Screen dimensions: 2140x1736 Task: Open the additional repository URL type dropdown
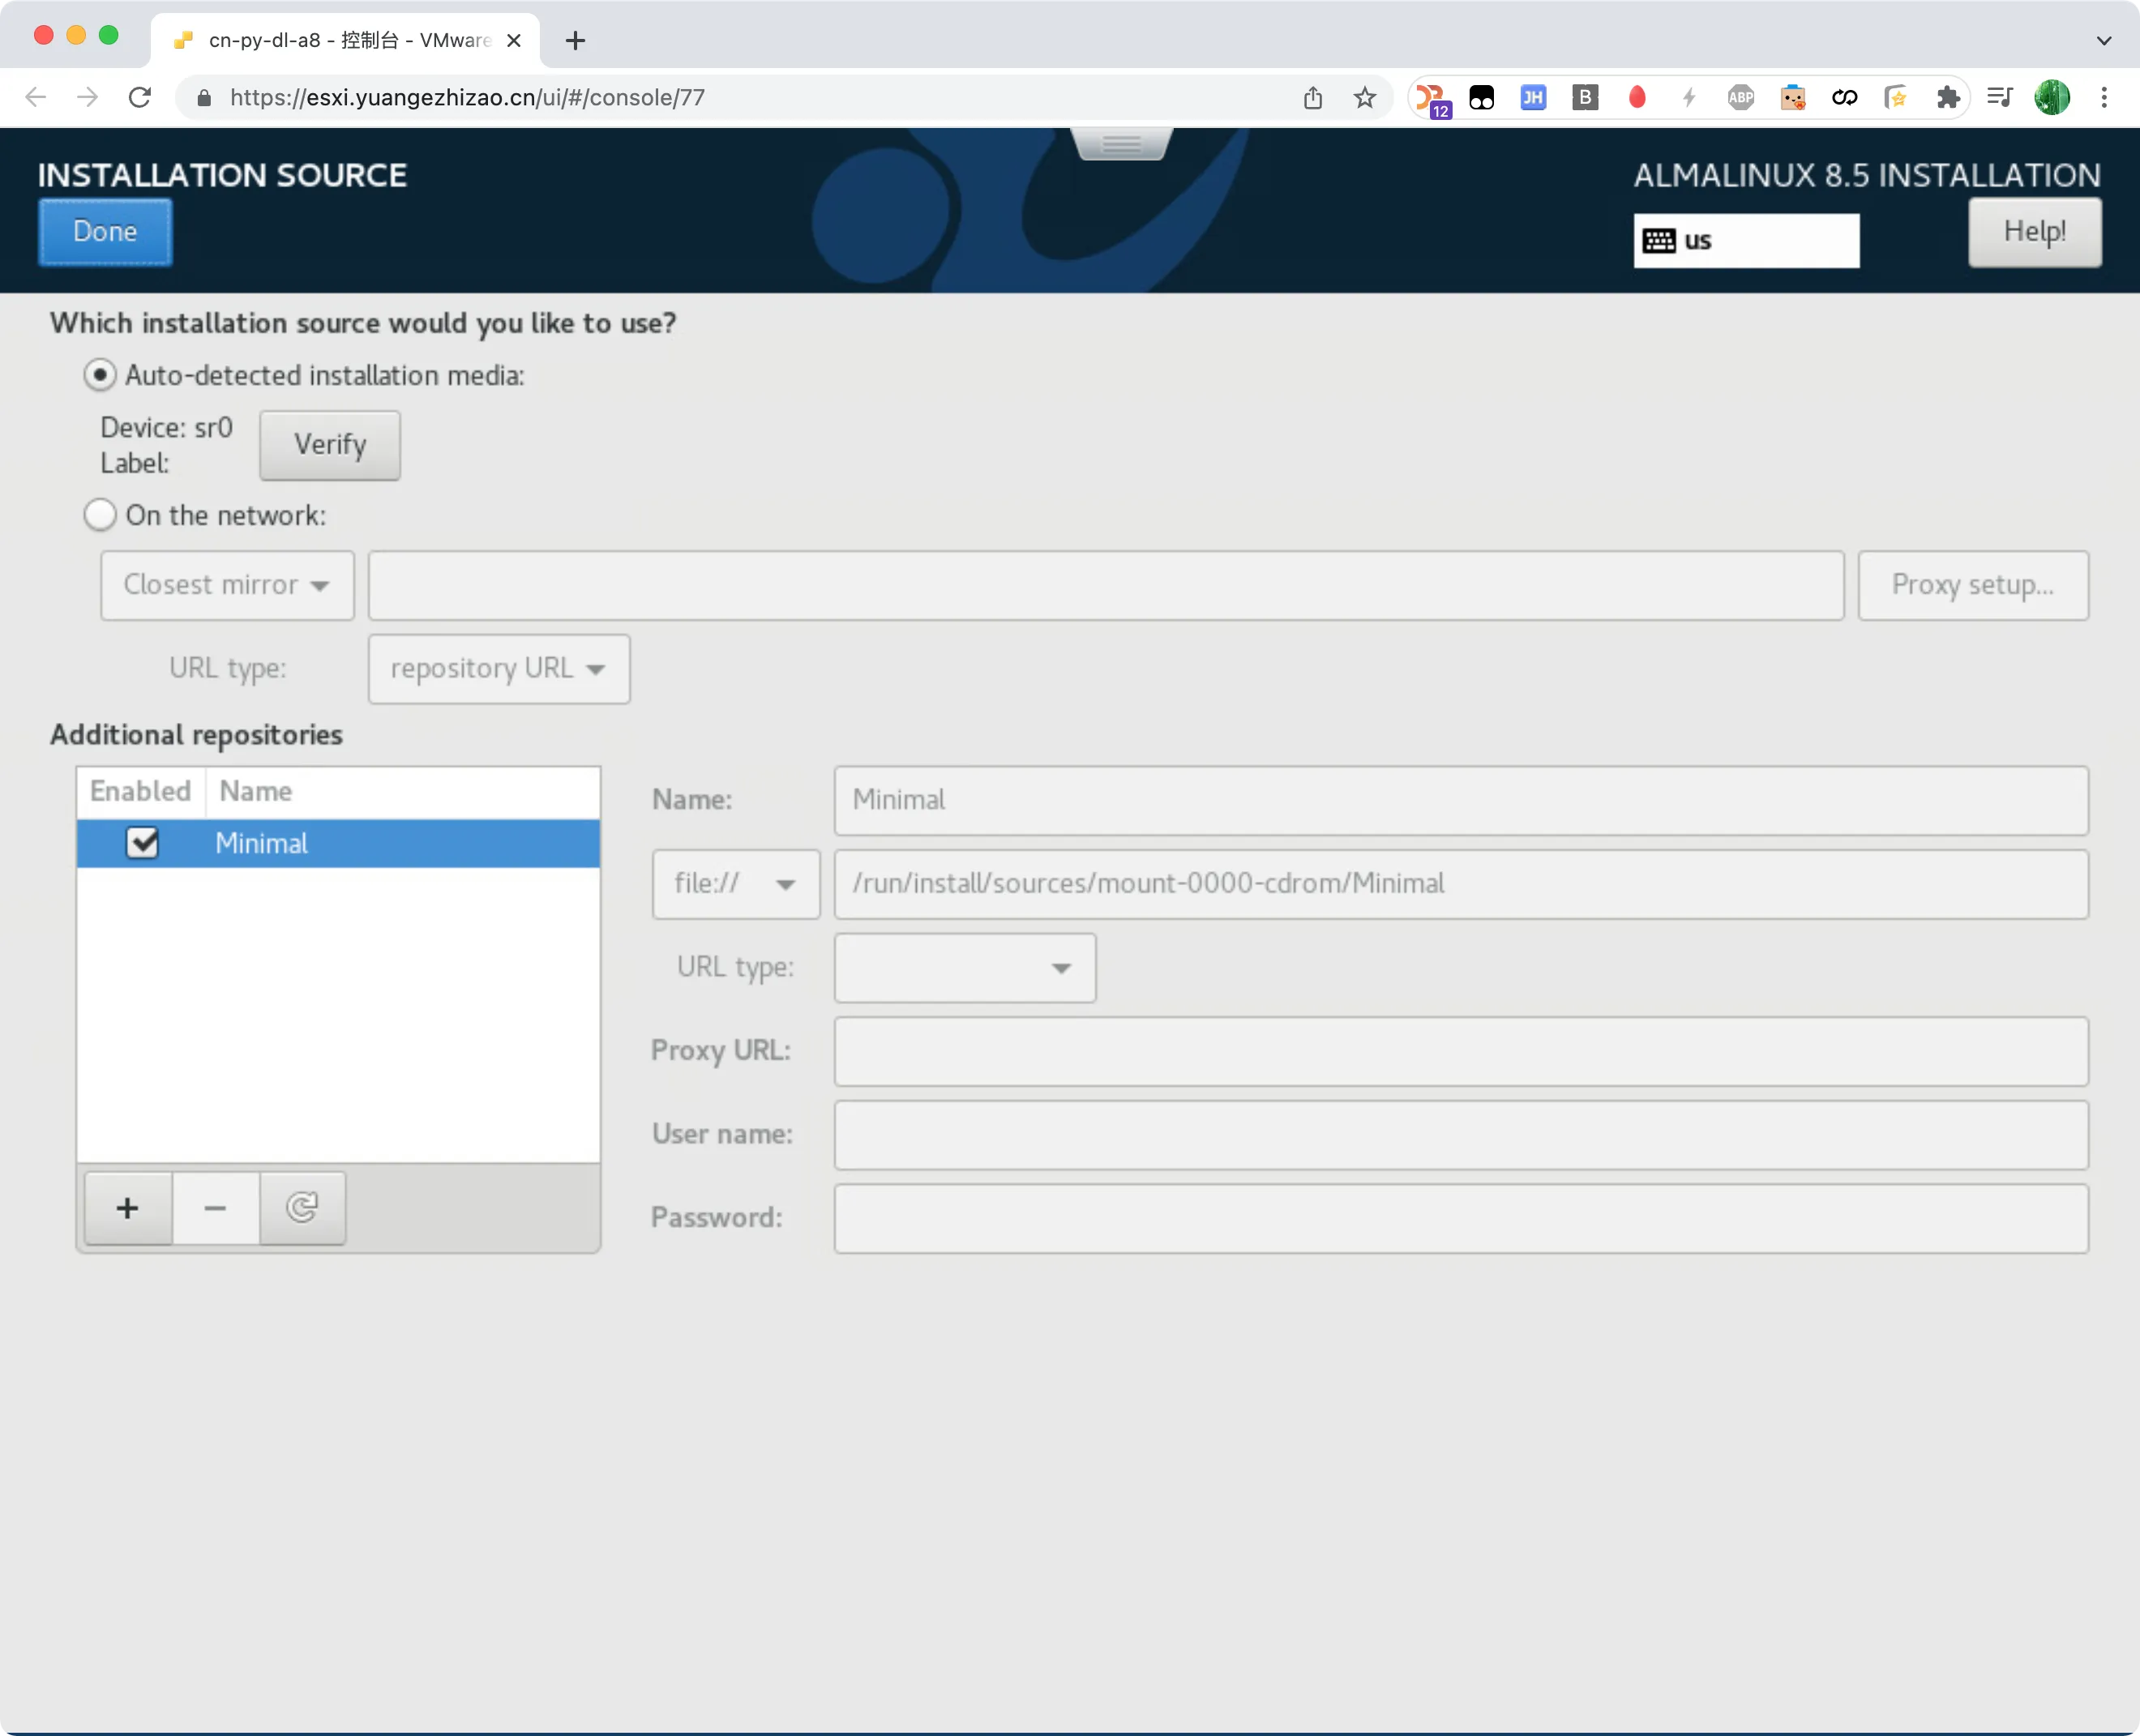(965, 968)
